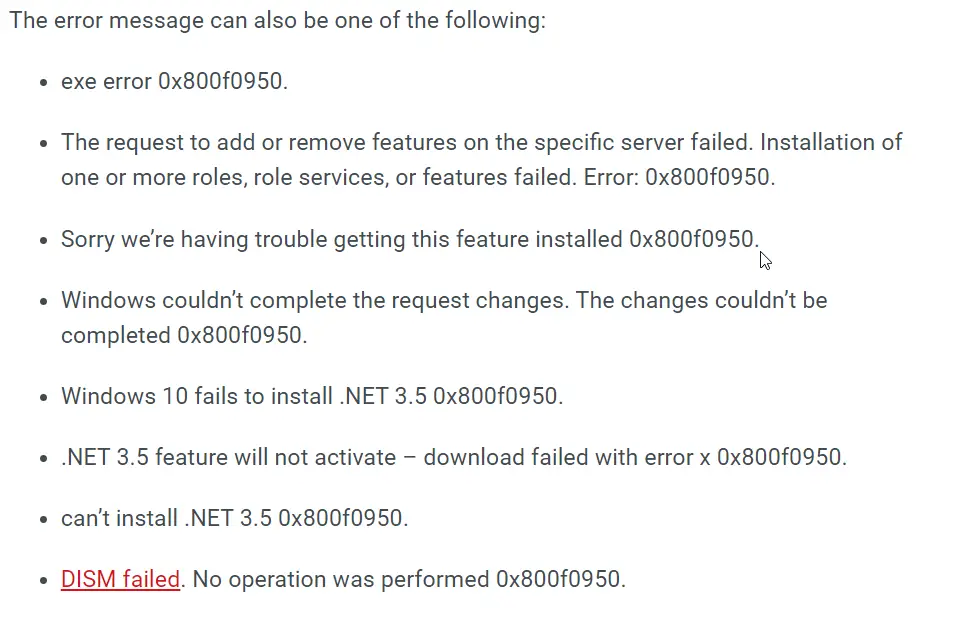Click the line starting 'The request to add or remove'

[x=482, y=143]
